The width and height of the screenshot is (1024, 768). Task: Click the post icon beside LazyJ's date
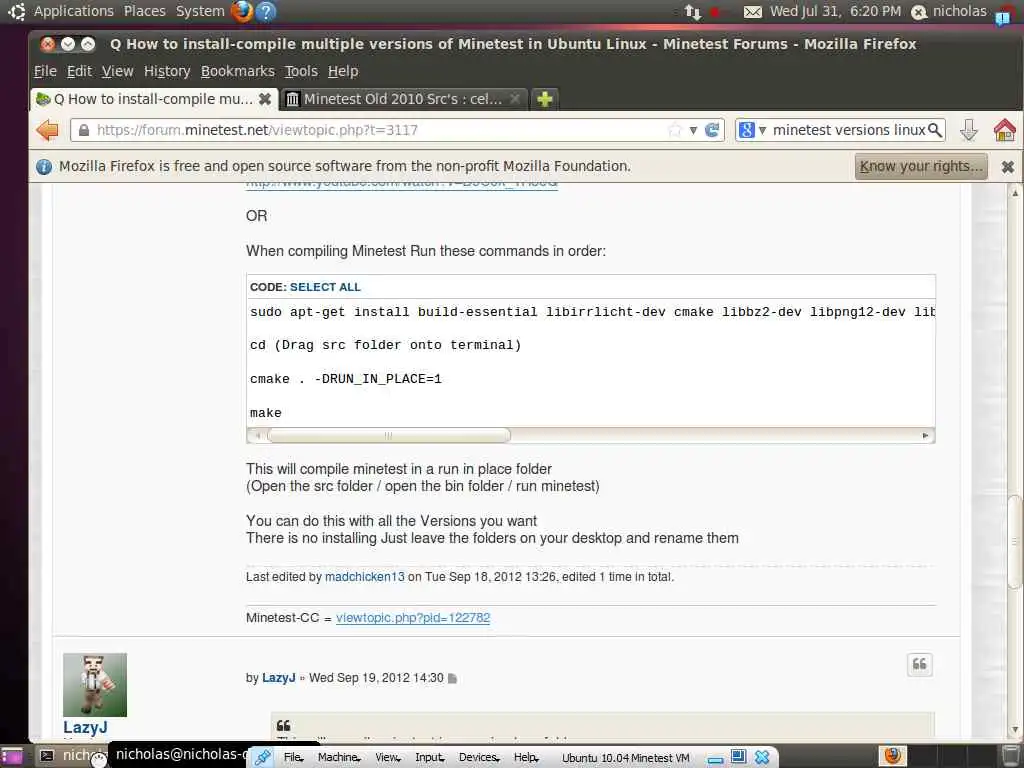[x=453, y=679]
